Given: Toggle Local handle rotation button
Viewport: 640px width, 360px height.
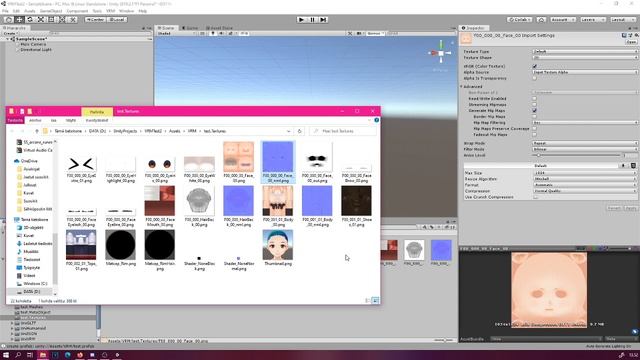Looking at the screenshot, I should (x=117, y=20).
